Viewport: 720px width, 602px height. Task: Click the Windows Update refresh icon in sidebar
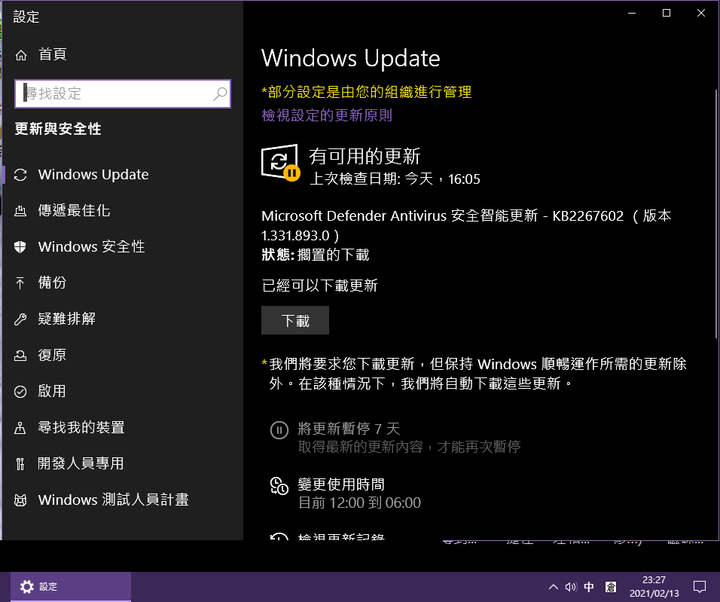pos(20,175)
